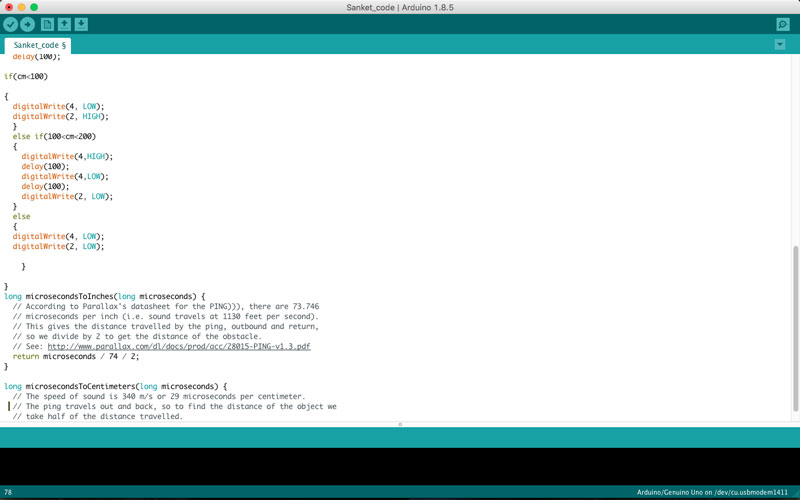Place cursor on return microseconds line
Image resolution: width=800 pixels, height=500 pixels.
click(76, 357)
